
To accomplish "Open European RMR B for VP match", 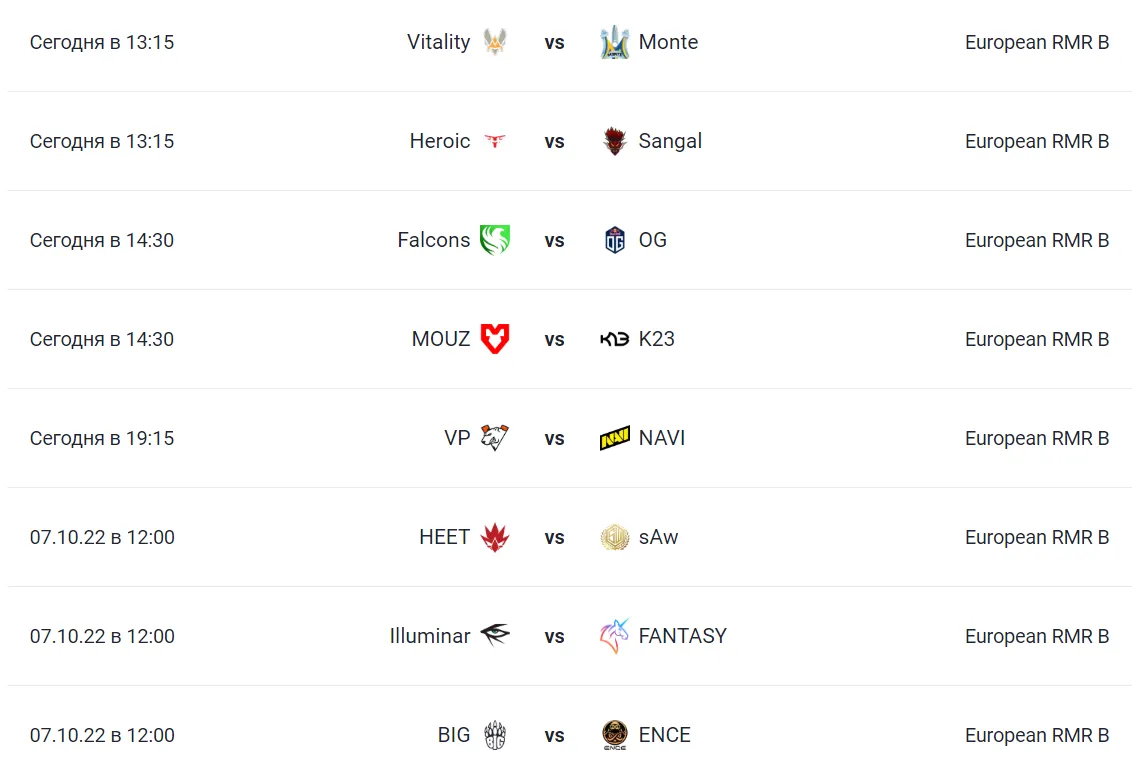I will coord(1037,438).
